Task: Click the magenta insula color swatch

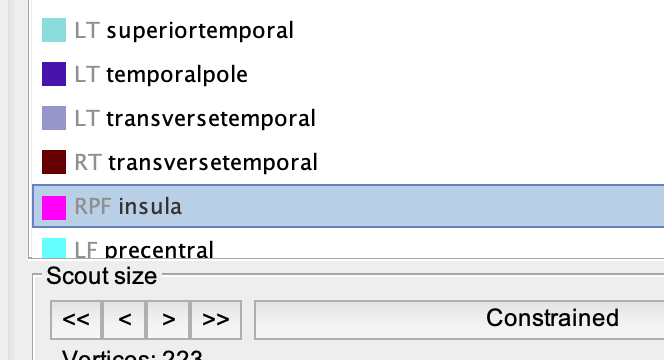Action: pyautogui.click(x=54, y=208)
